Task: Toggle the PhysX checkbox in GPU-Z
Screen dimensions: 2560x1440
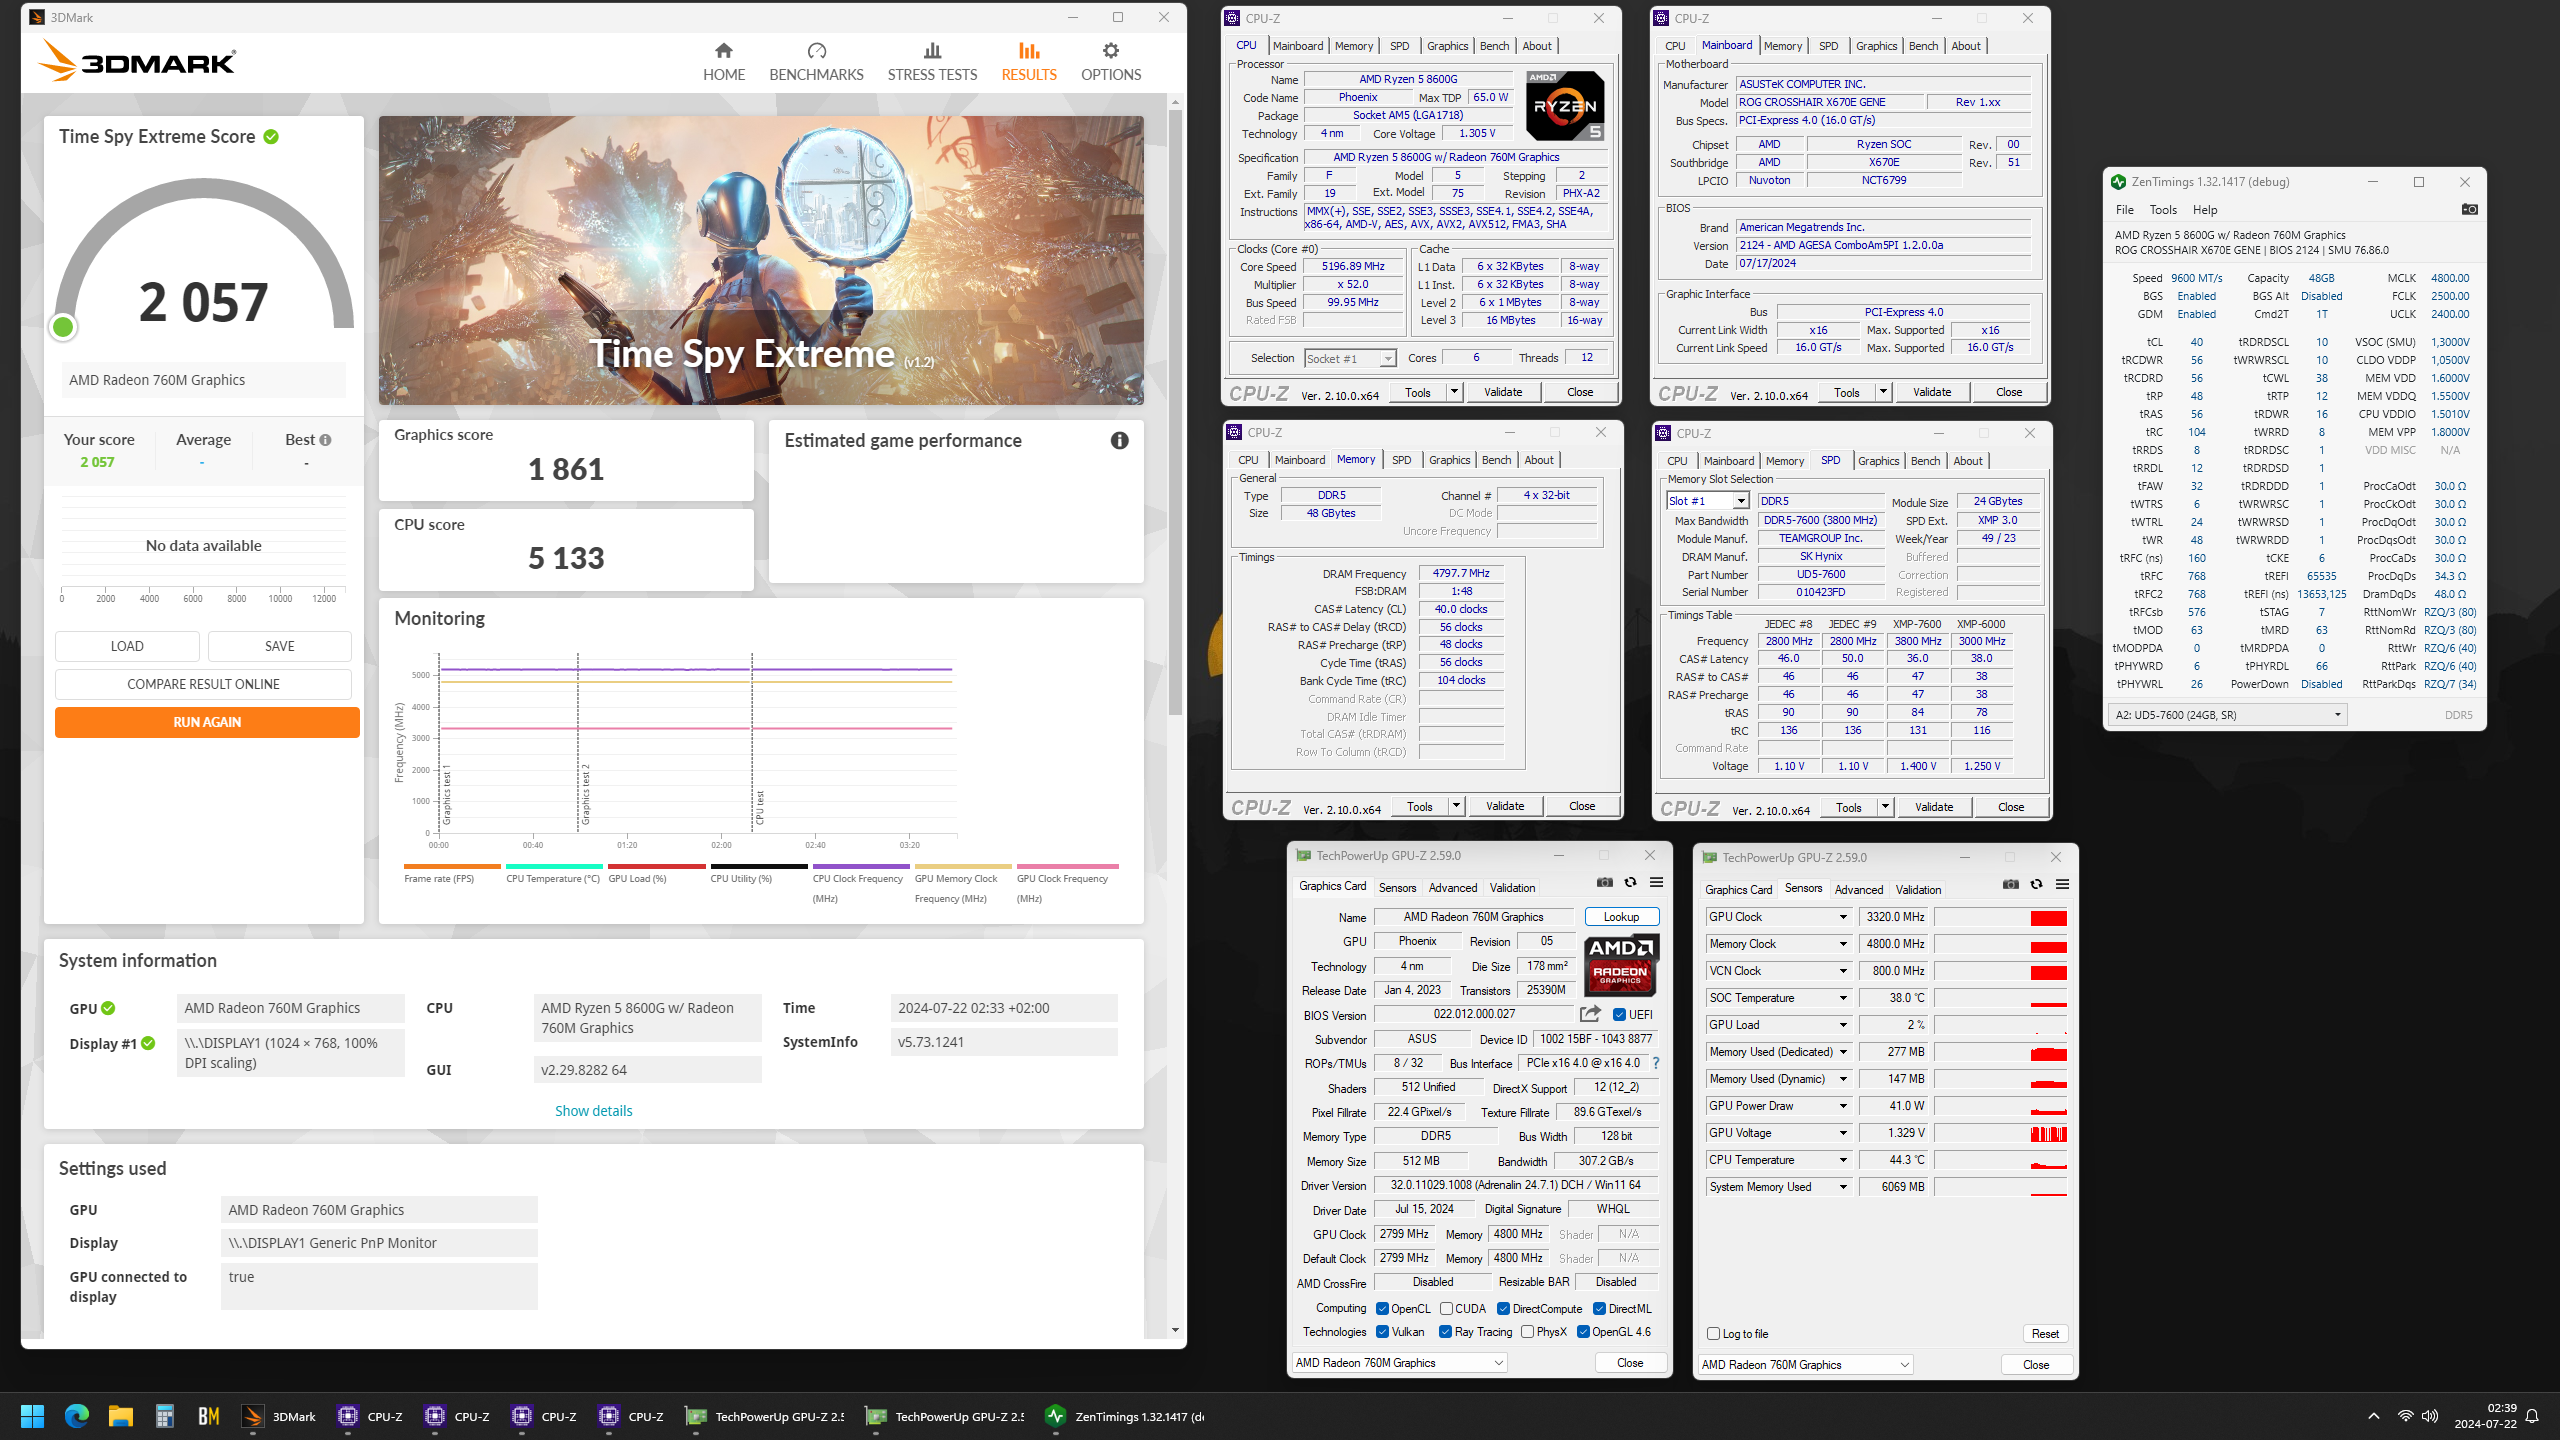Action: (1527, 1331)
